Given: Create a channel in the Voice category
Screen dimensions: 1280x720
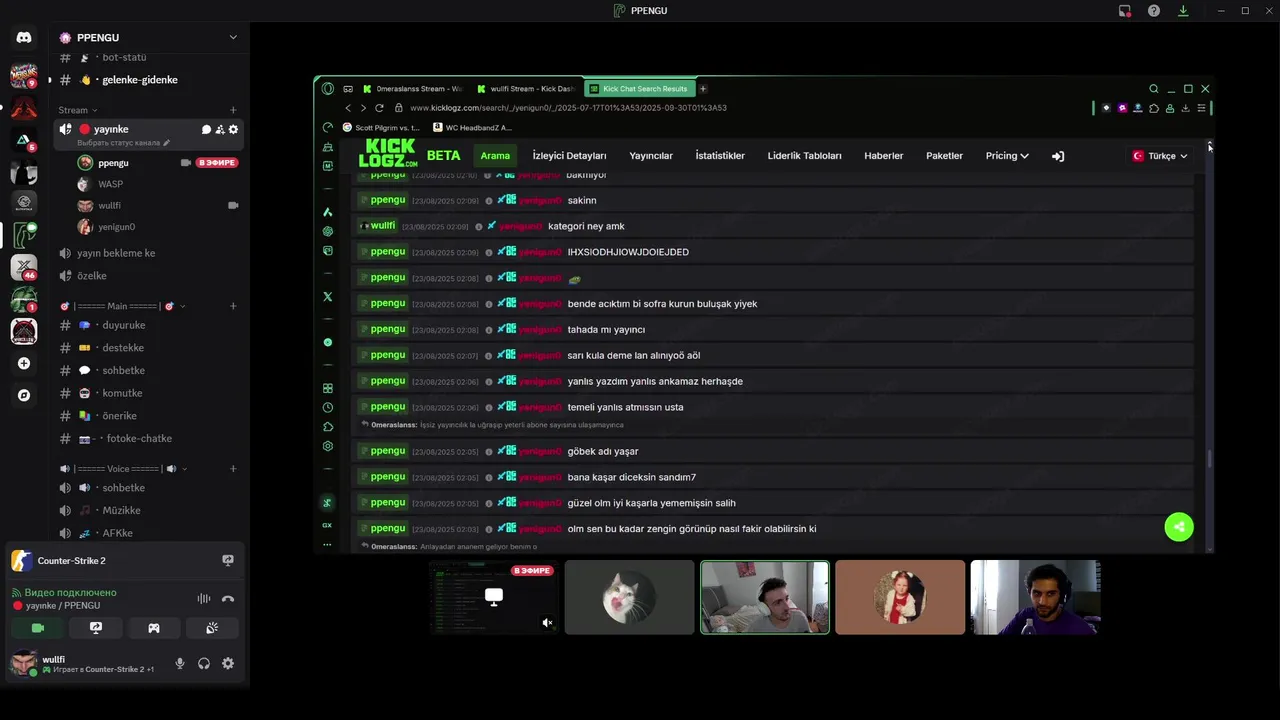Looking at the screenshot, I should tap(233, 468).
